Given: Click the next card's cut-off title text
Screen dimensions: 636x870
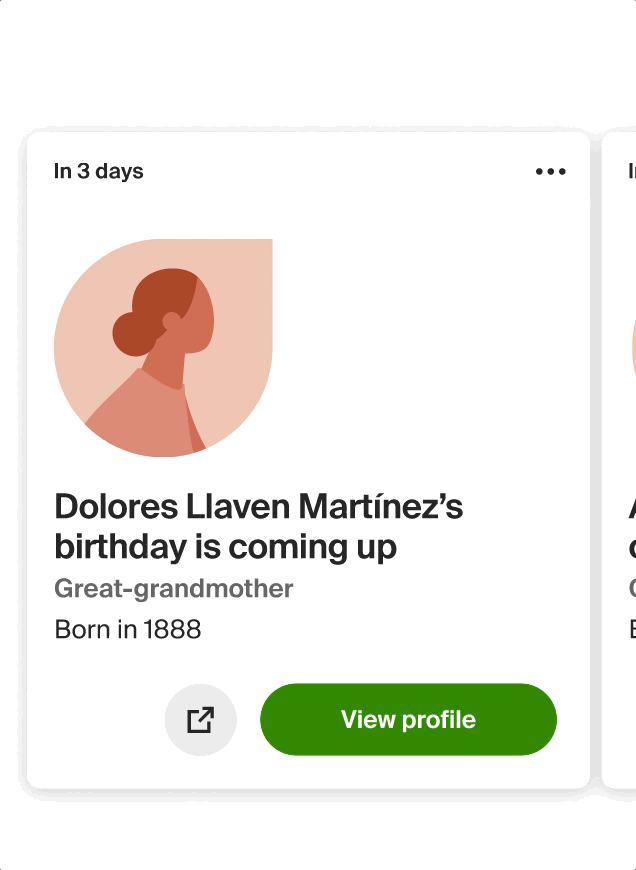Looking at the screenshot, I should [632, 527].
